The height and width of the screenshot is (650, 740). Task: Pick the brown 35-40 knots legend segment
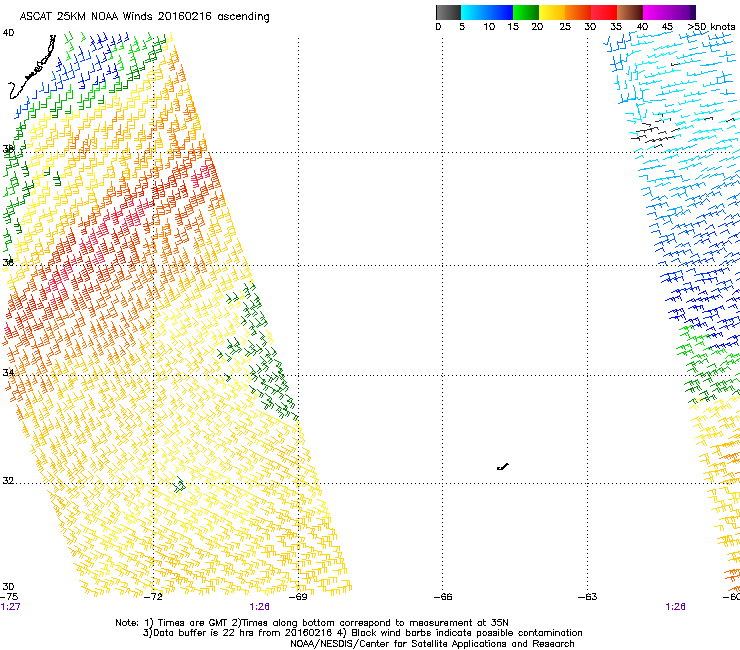(630, 12)
